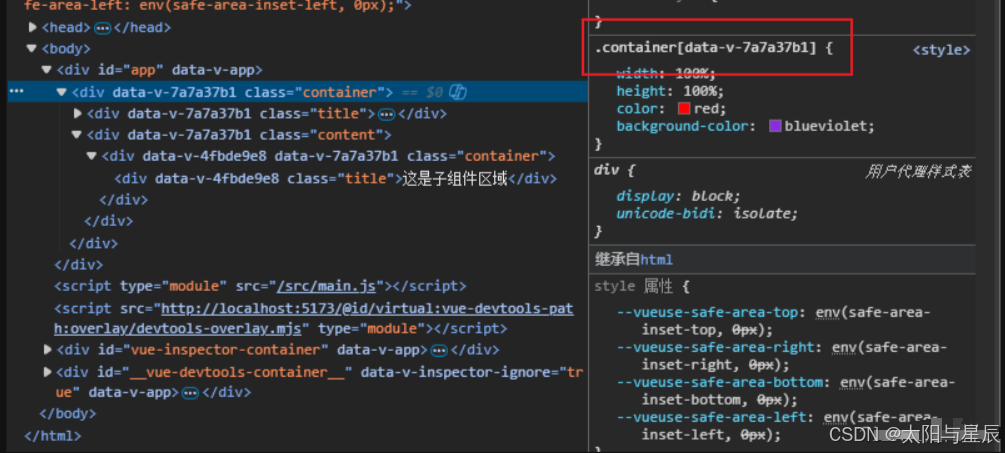Click the width: 100% declaration
The width and height of the screenshot is (1005, 453).
(x=666, y=72)
